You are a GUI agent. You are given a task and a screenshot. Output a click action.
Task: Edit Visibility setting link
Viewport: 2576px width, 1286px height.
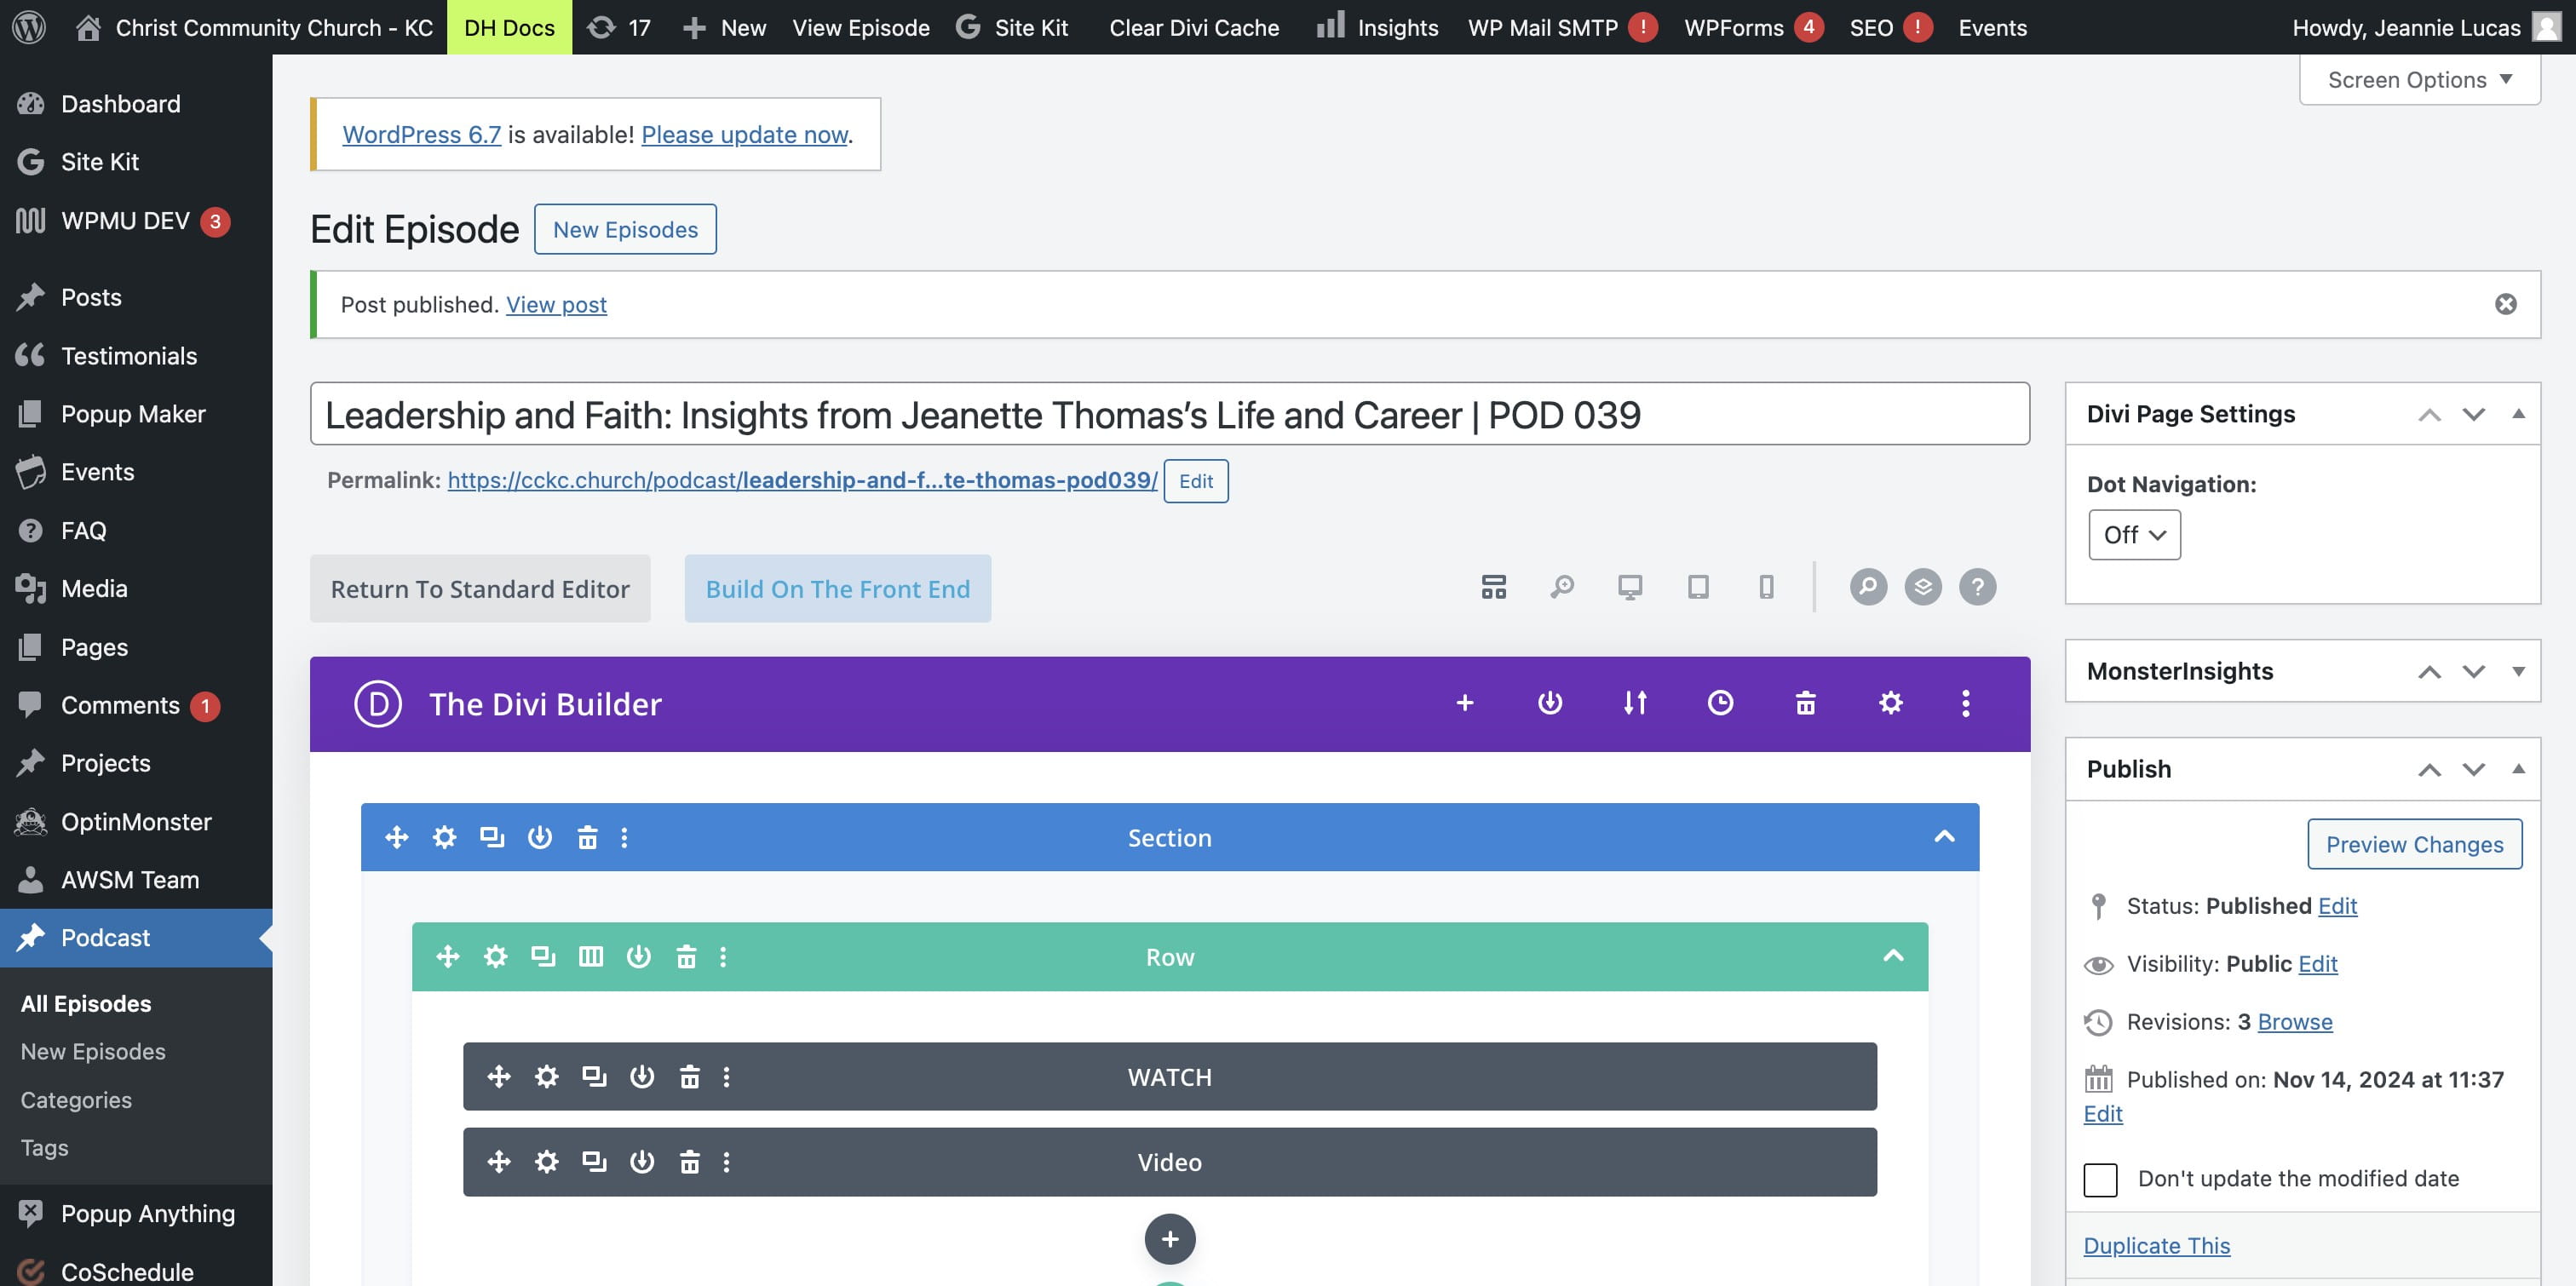2318,964
